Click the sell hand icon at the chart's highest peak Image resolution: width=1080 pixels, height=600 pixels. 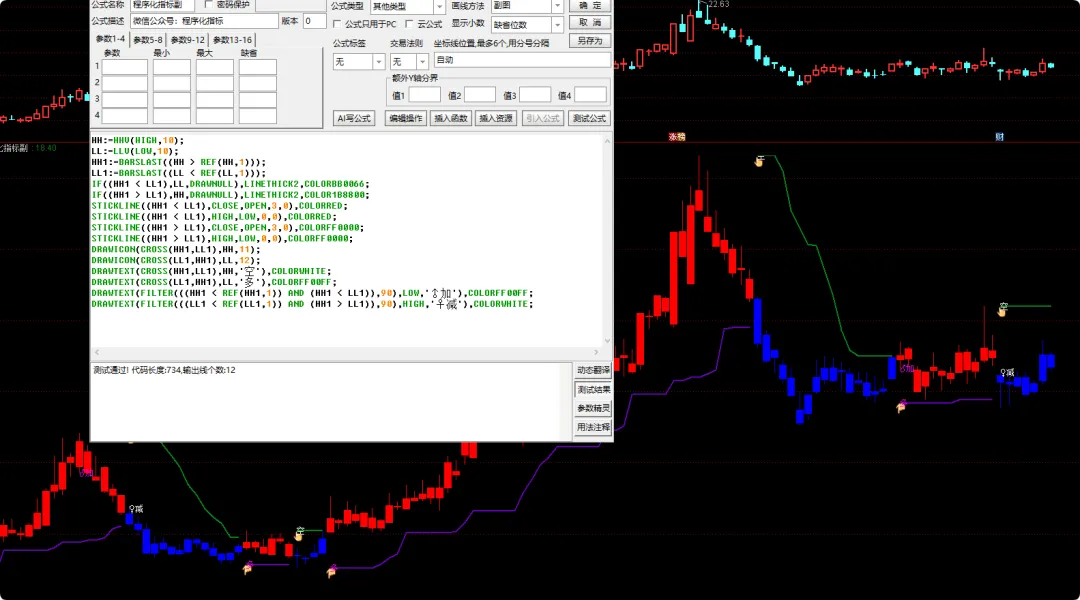(759, 162)
